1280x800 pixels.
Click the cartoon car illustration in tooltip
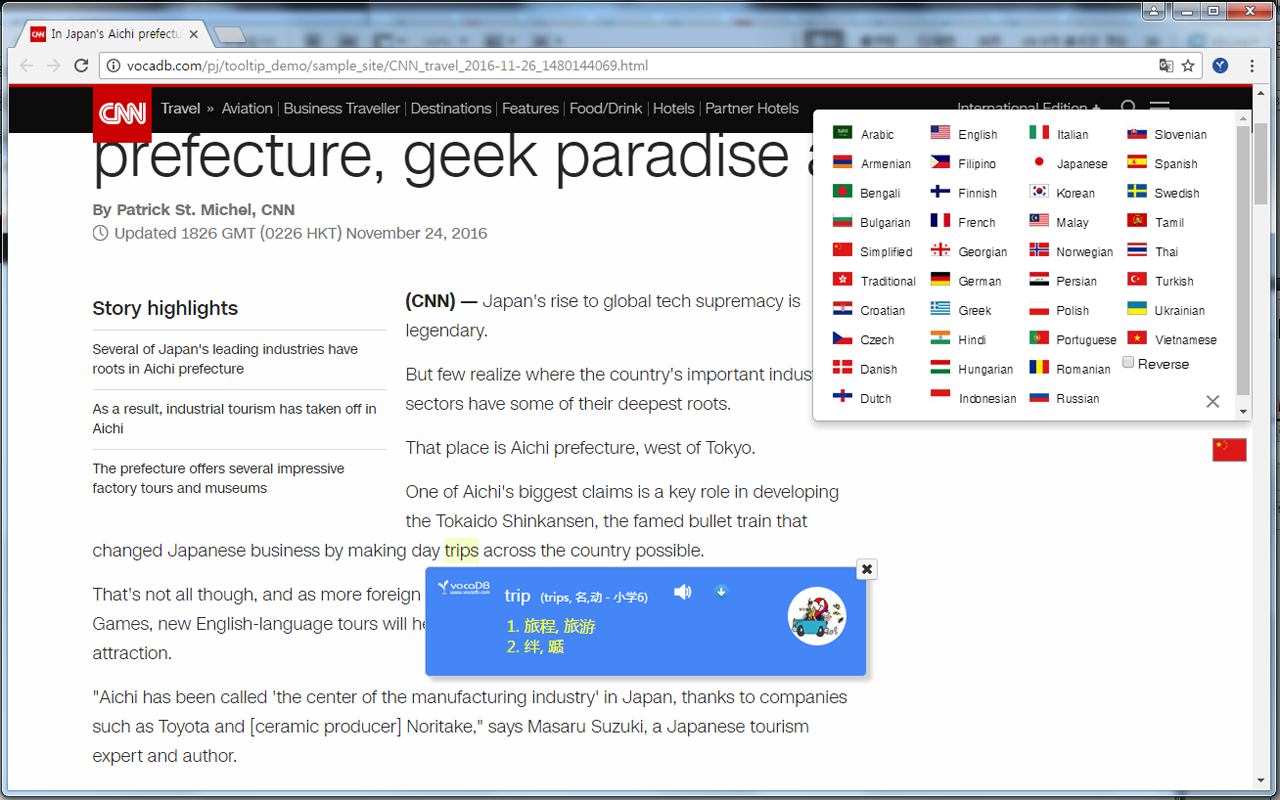(x=817, y=616)
